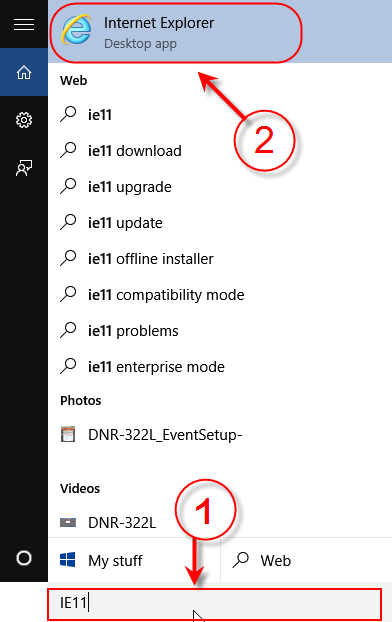
Task: Open the DNR-322L_EventSetup photo result
Action: pyautogui.click(x=220, y=434)
